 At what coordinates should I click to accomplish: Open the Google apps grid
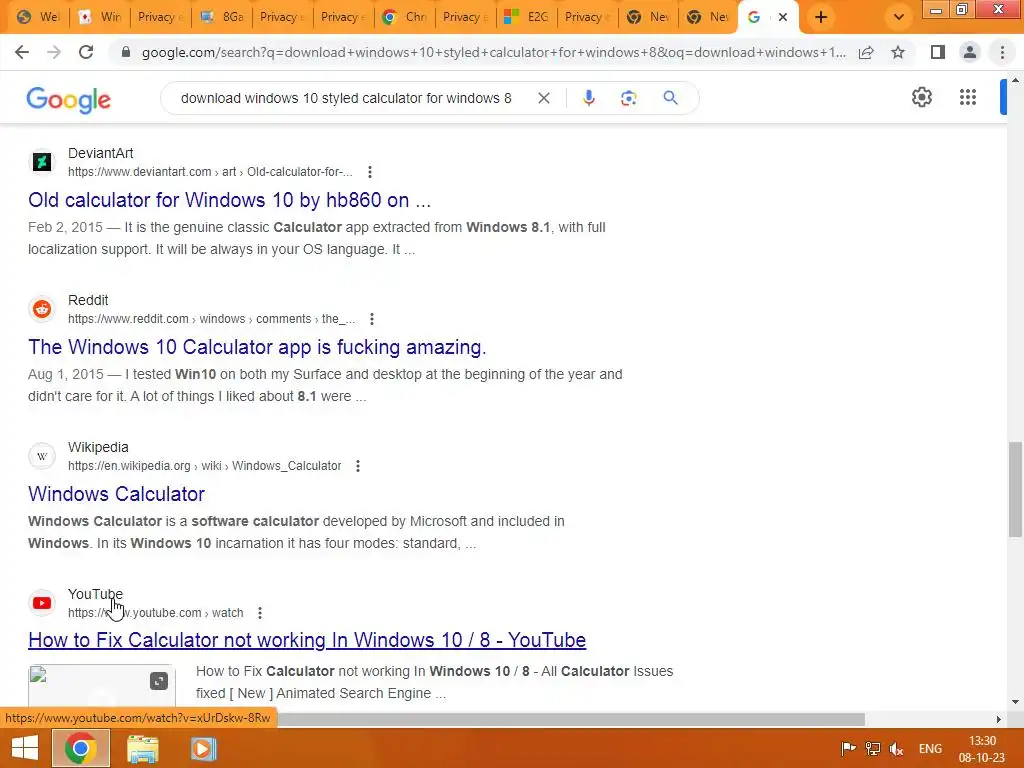968,97
